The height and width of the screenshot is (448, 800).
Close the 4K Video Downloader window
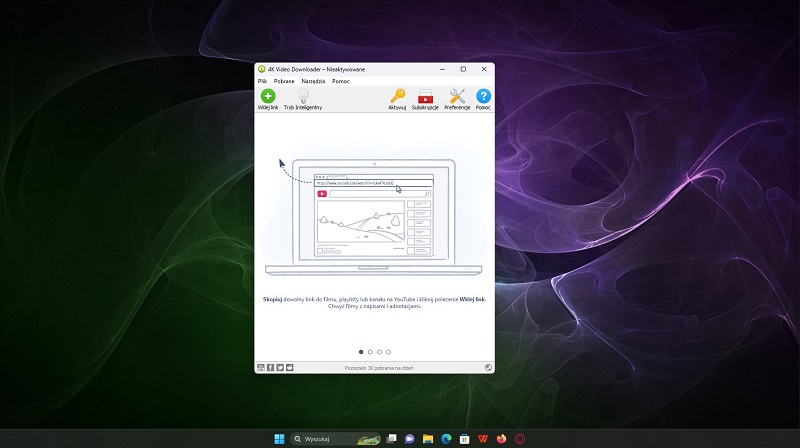484,69
